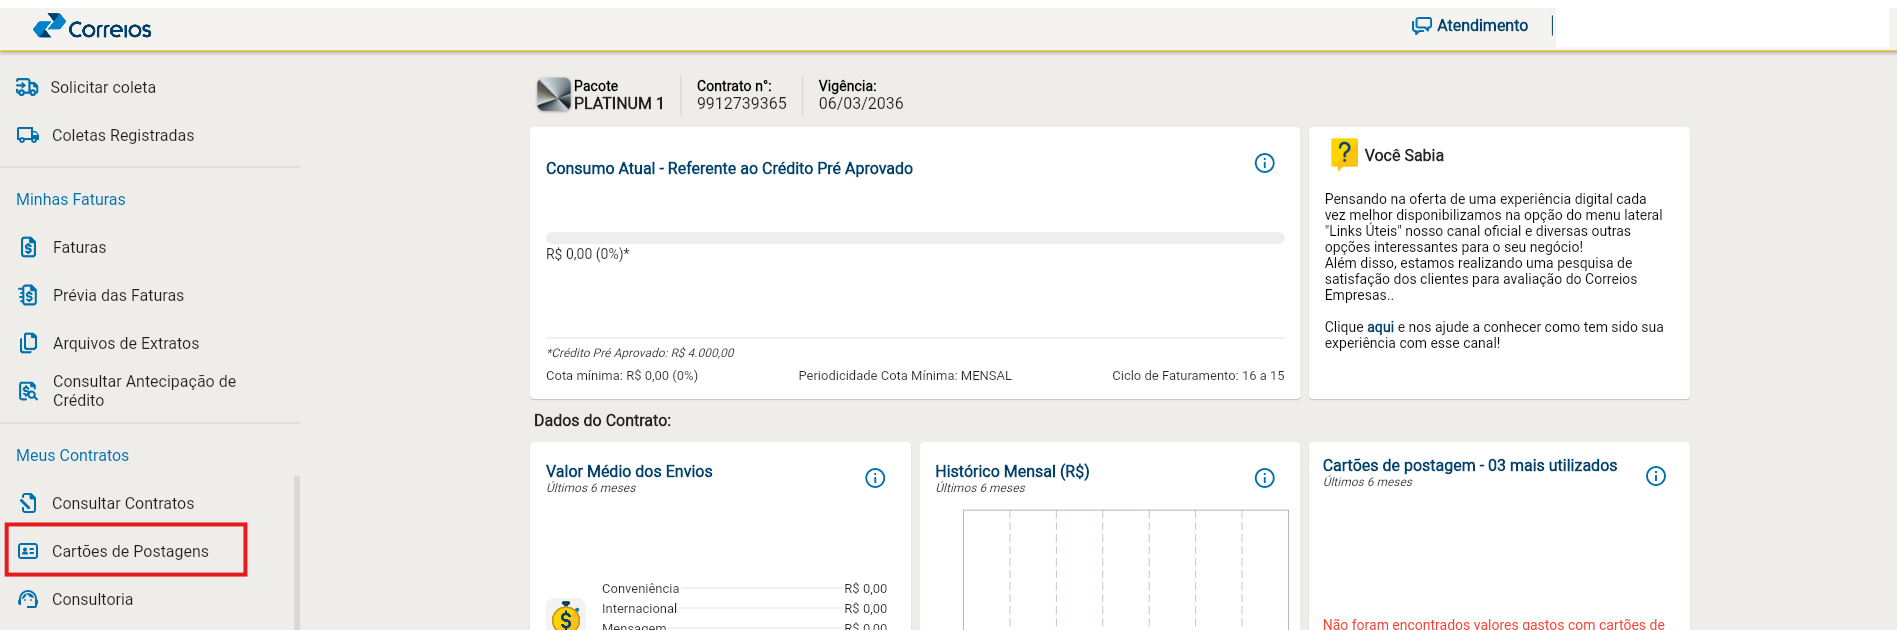The height and width of the screenshot is (630, 1897).
Task: Open Prévia das Faturas
Action: [x=118, y=296]
